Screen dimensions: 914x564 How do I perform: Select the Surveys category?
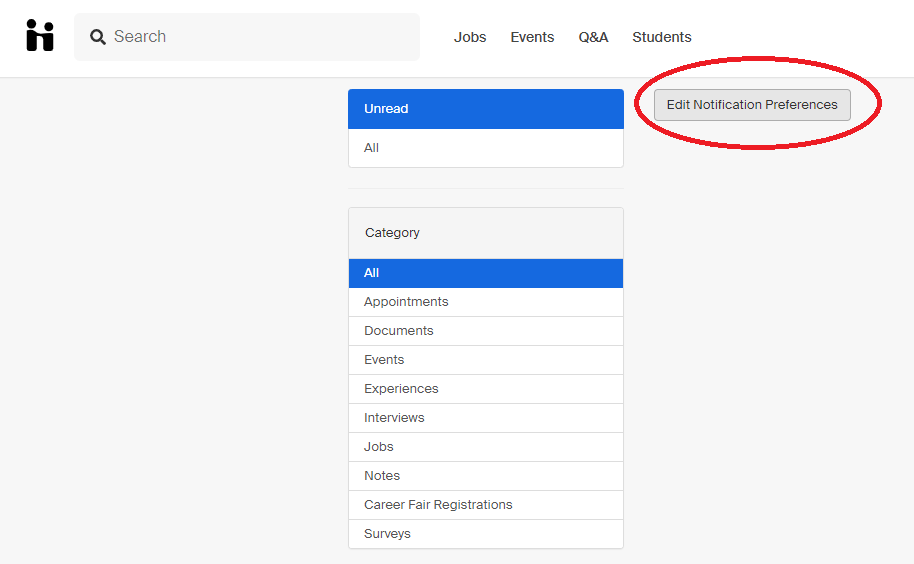[486, 534]
